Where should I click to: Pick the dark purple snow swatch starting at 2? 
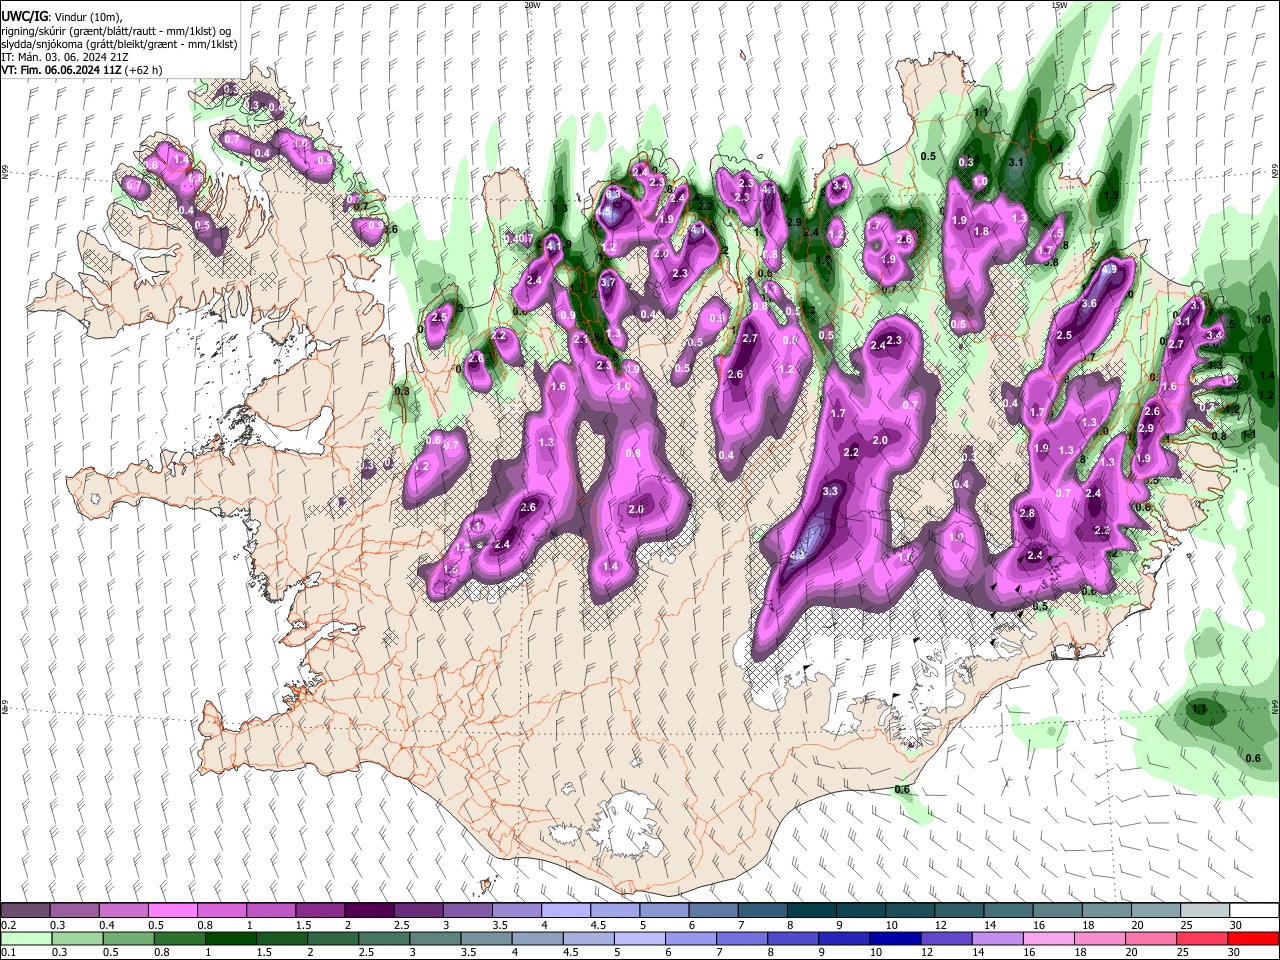pyautogui.click(x=369, y=911)
